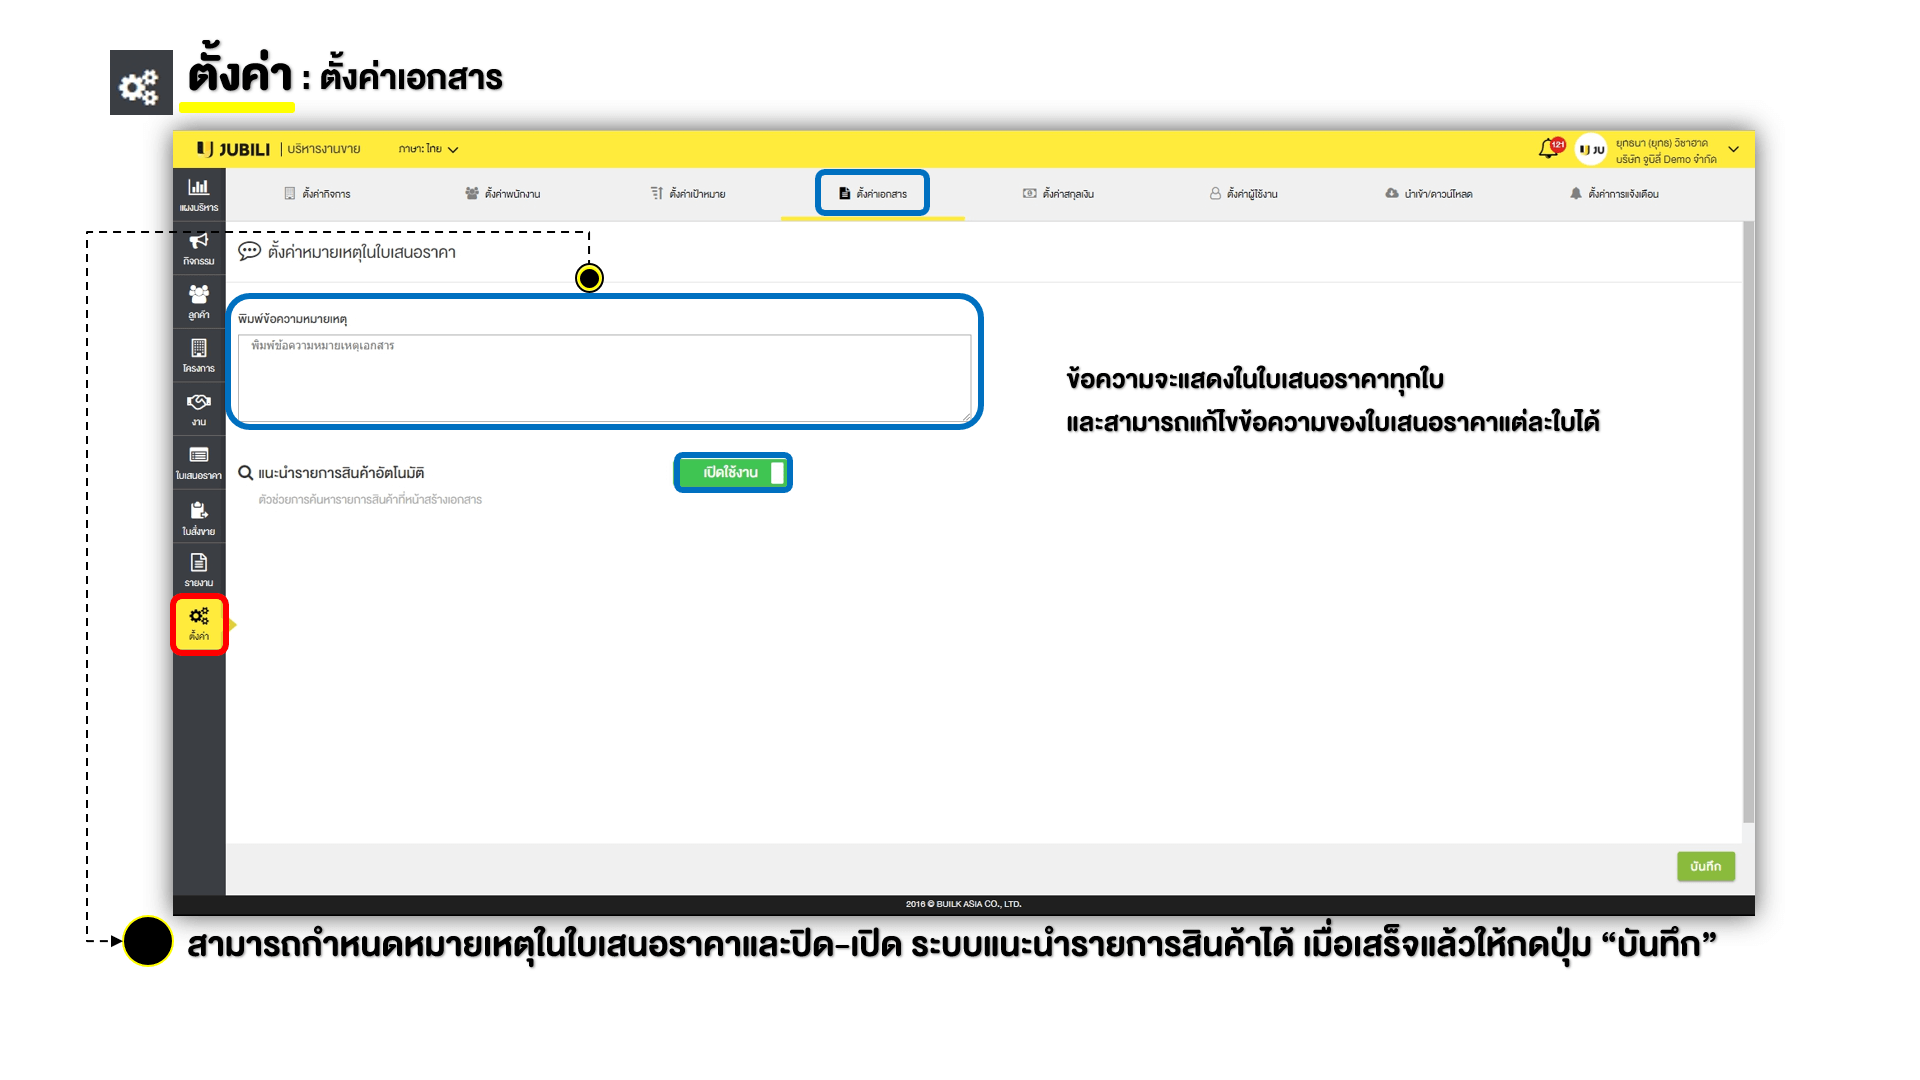Click the JUBILI logo in header
The width and height of the screenshot is (1920, 1080).
(234, 149)
